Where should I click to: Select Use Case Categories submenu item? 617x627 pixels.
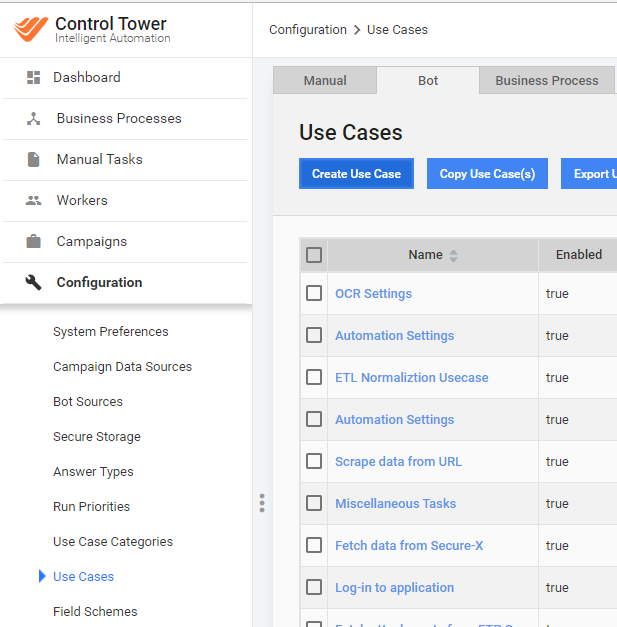tap(113, 542)
